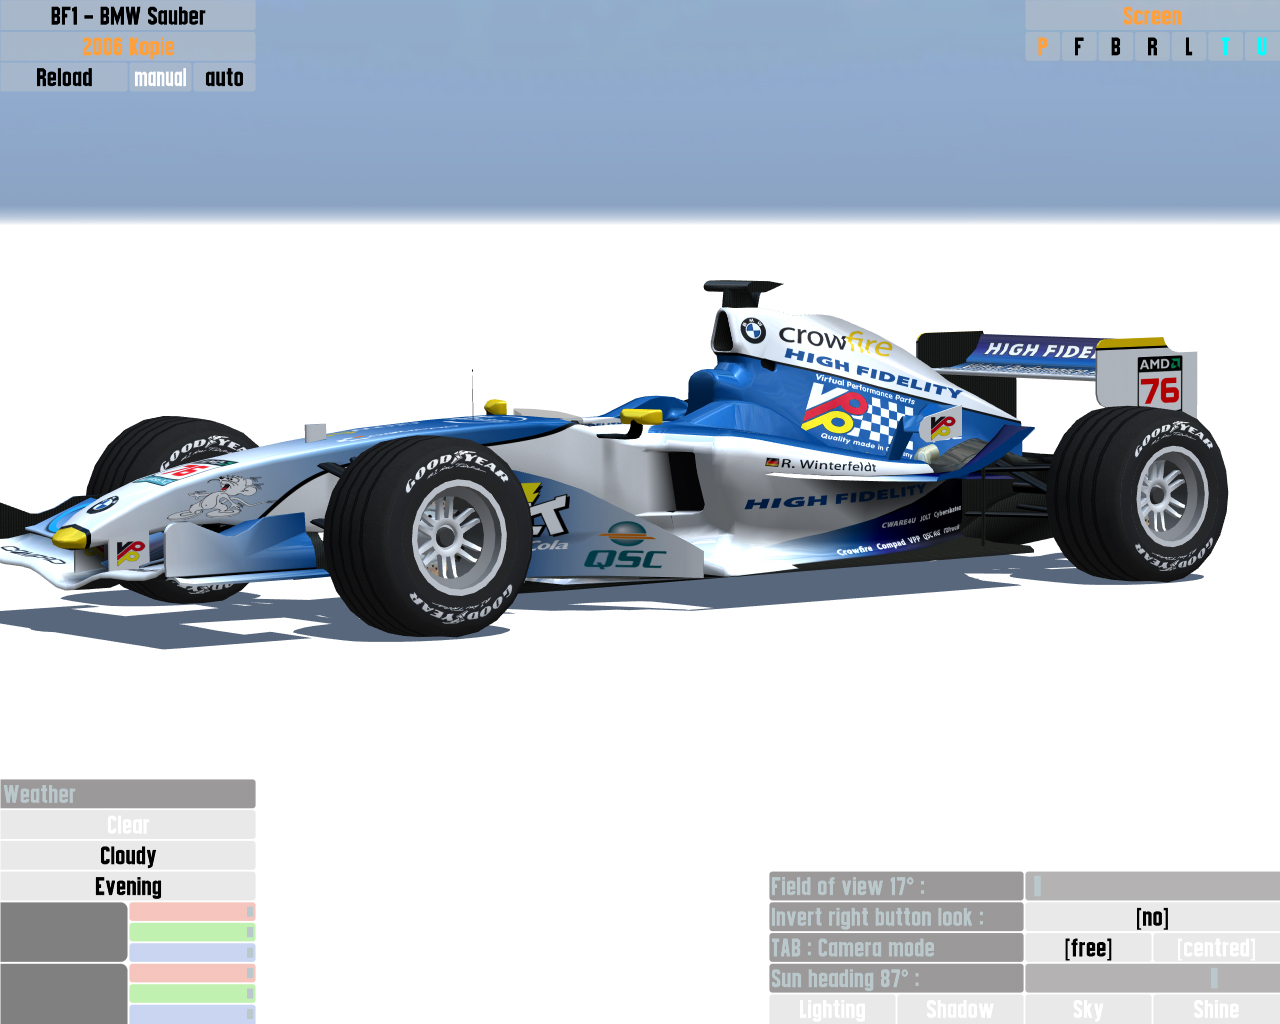The width and height of the screenshot is (1280, 1024).
Task: Select the R view button
Action: click(x=1152, y=47)
